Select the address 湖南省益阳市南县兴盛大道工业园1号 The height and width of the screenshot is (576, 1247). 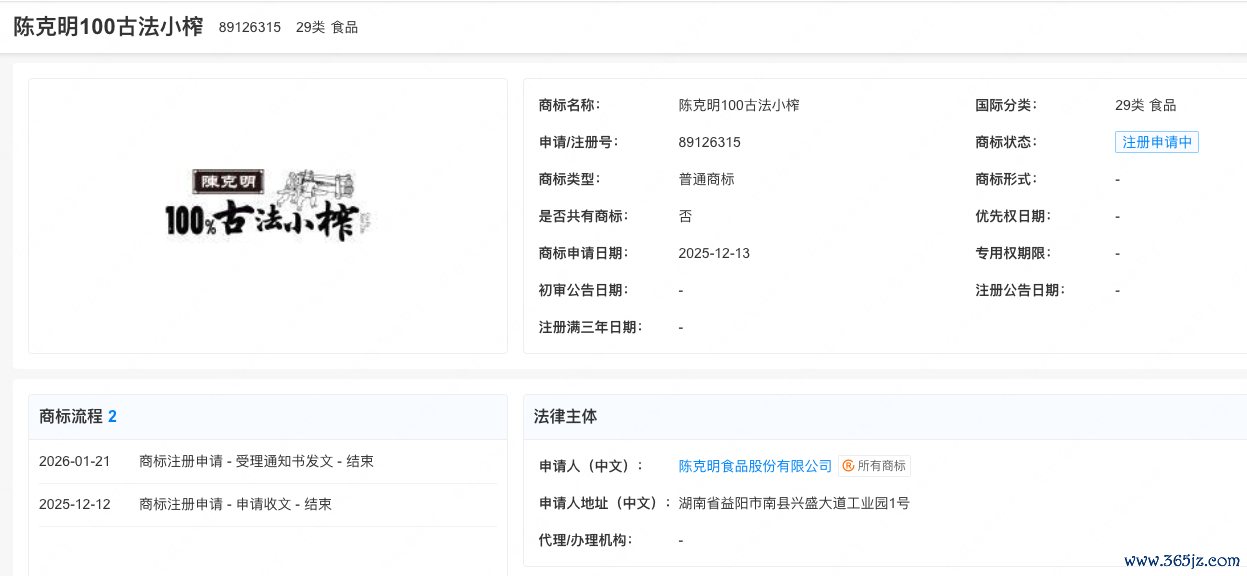coord(794,503)
